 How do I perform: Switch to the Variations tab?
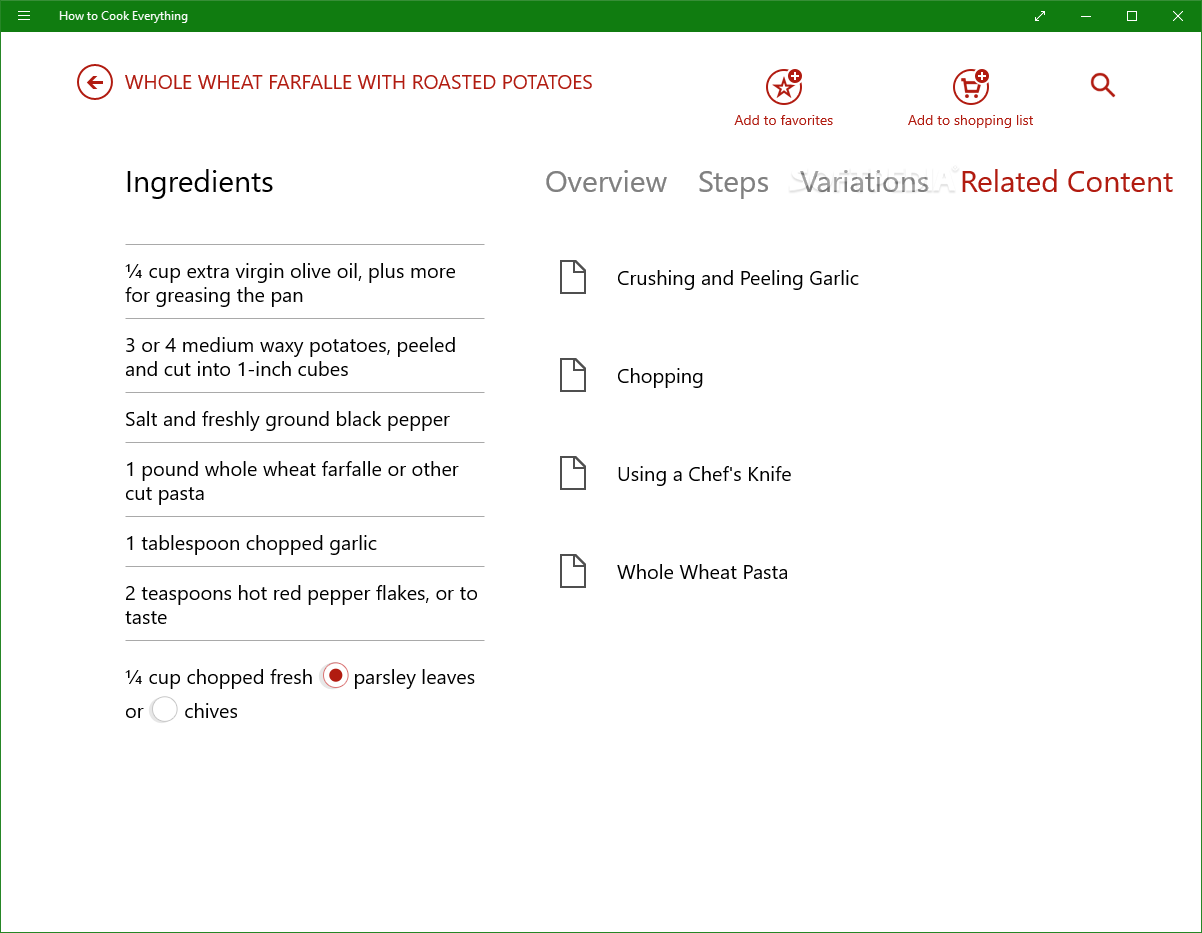coord(865,182)
